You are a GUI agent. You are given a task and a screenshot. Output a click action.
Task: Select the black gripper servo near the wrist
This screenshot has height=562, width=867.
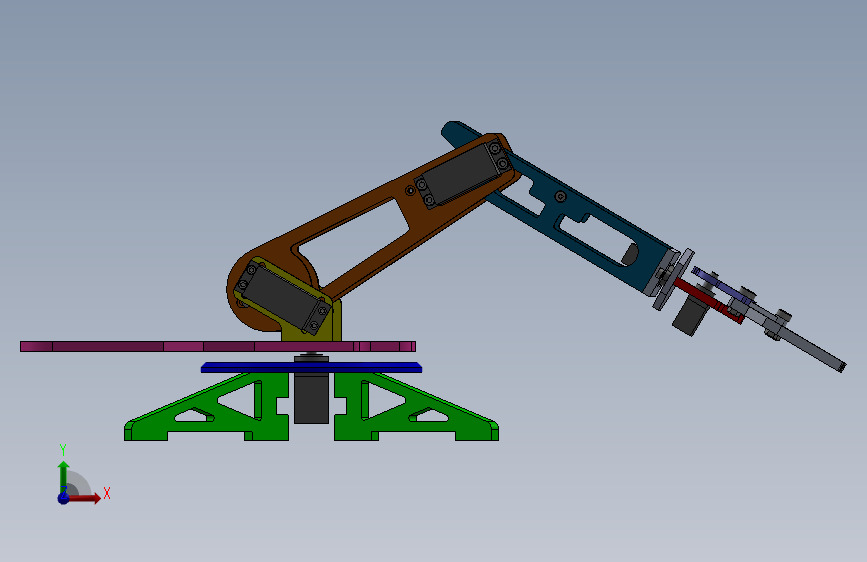689,315
